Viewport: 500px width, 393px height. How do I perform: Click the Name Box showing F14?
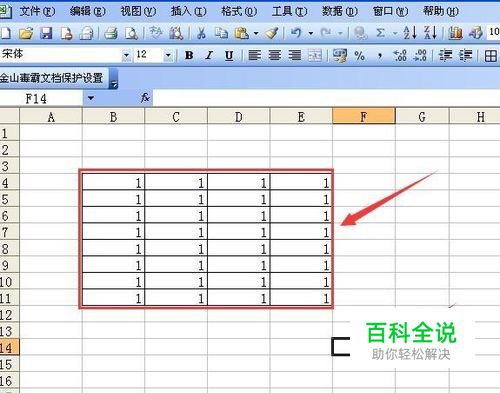click(x=41, y=98)
